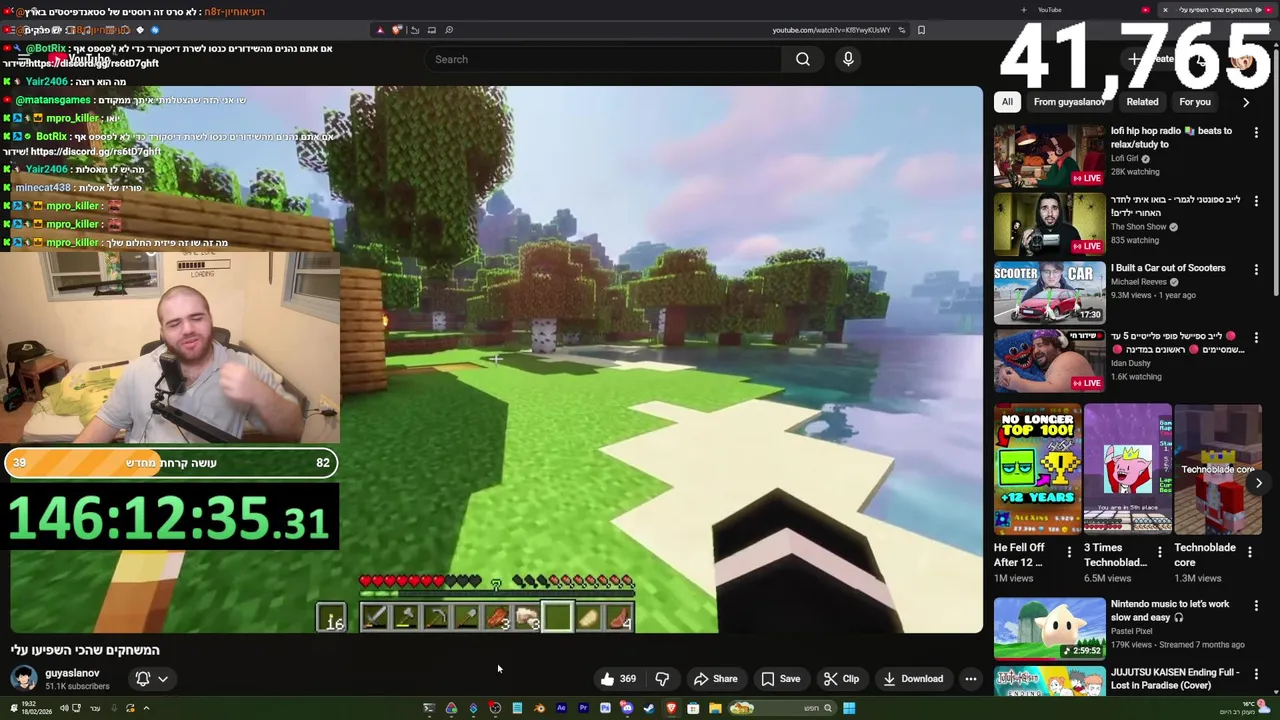The width and height of the screenshot is (1280, 720).
Task: Open volume control in system tray
Action: coord(64,708)
